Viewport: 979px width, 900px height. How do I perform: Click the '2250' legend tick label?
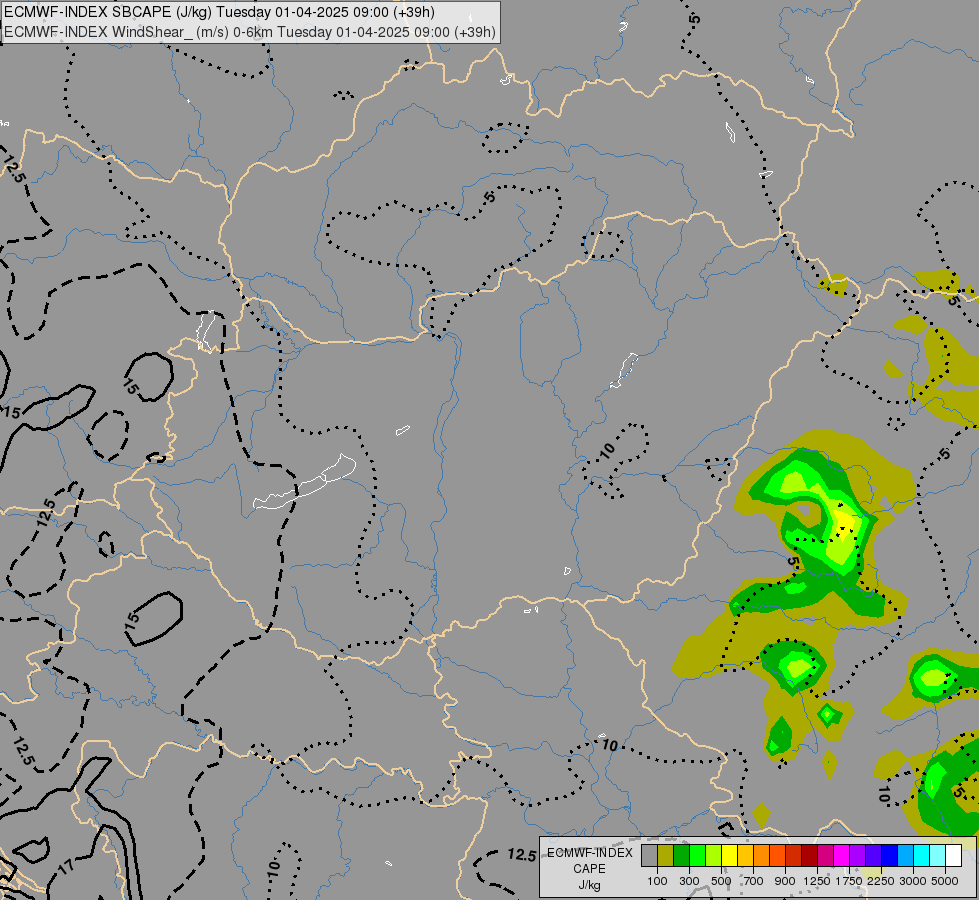(881, 881)
